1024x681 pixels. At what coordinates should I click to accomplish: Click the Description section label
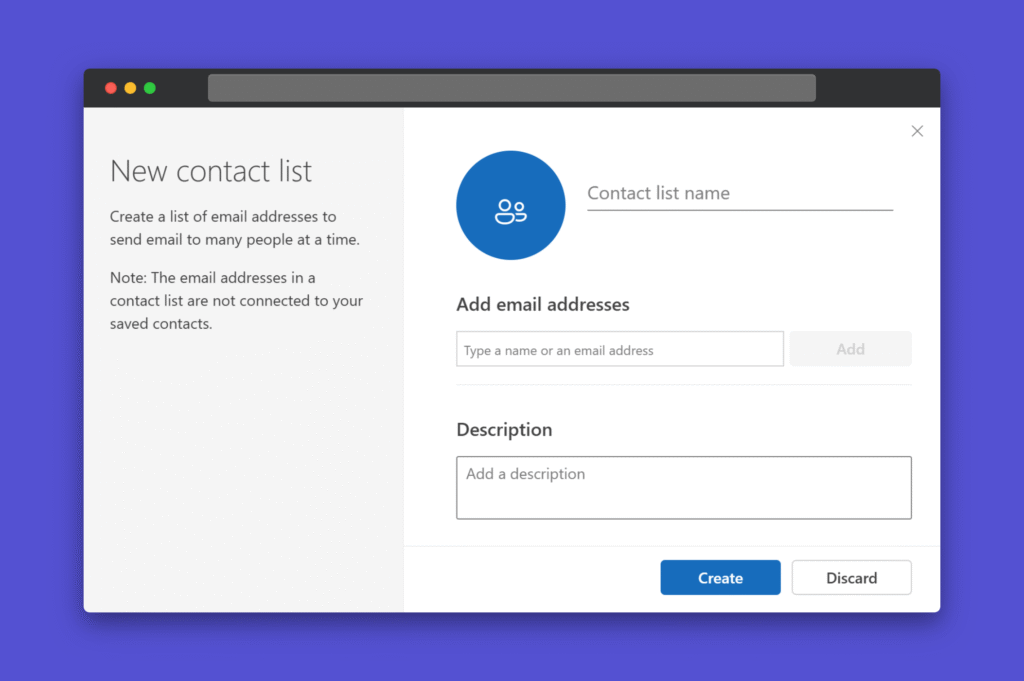(x=504, y=430)
